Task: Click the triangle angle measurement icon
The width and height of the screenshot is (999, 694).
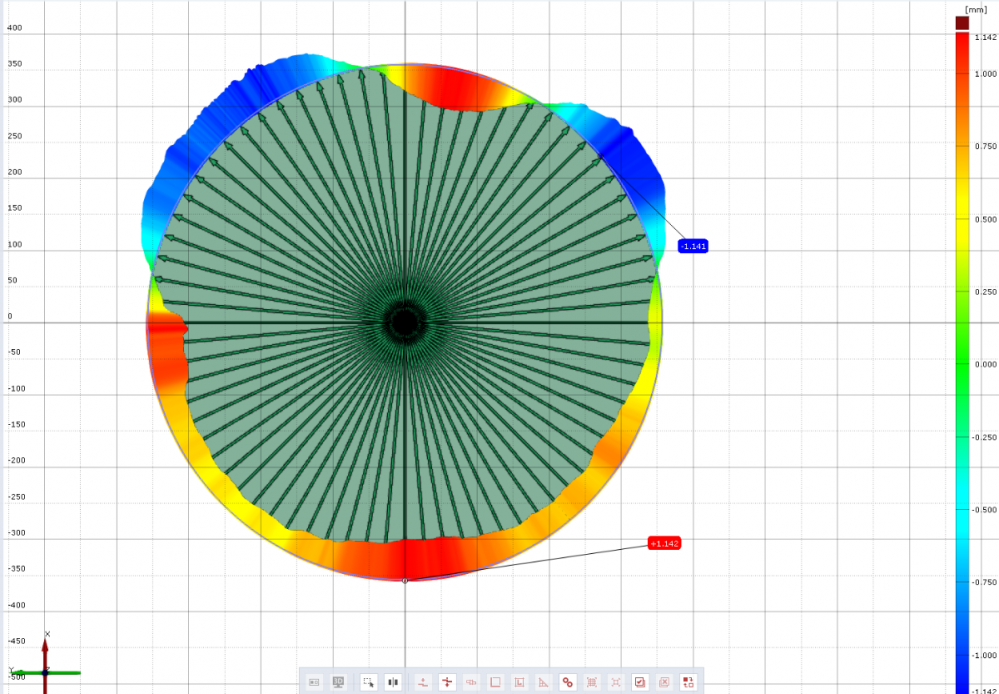Action: pos(543,682)
